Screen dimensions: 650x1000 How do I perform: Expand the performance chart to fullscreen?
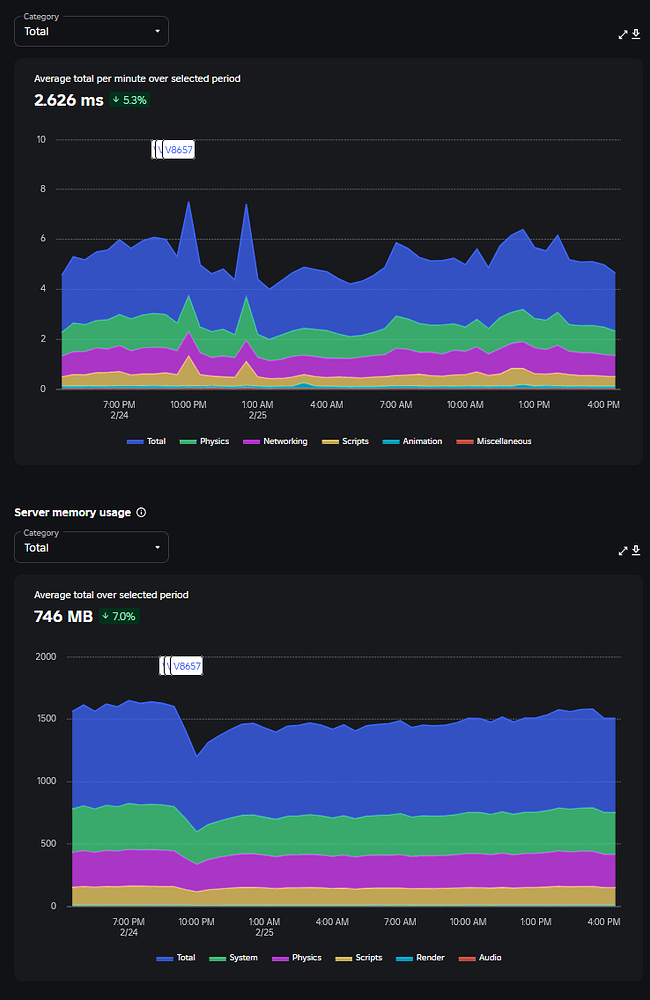pyautogui.click(x=622, y=34)
